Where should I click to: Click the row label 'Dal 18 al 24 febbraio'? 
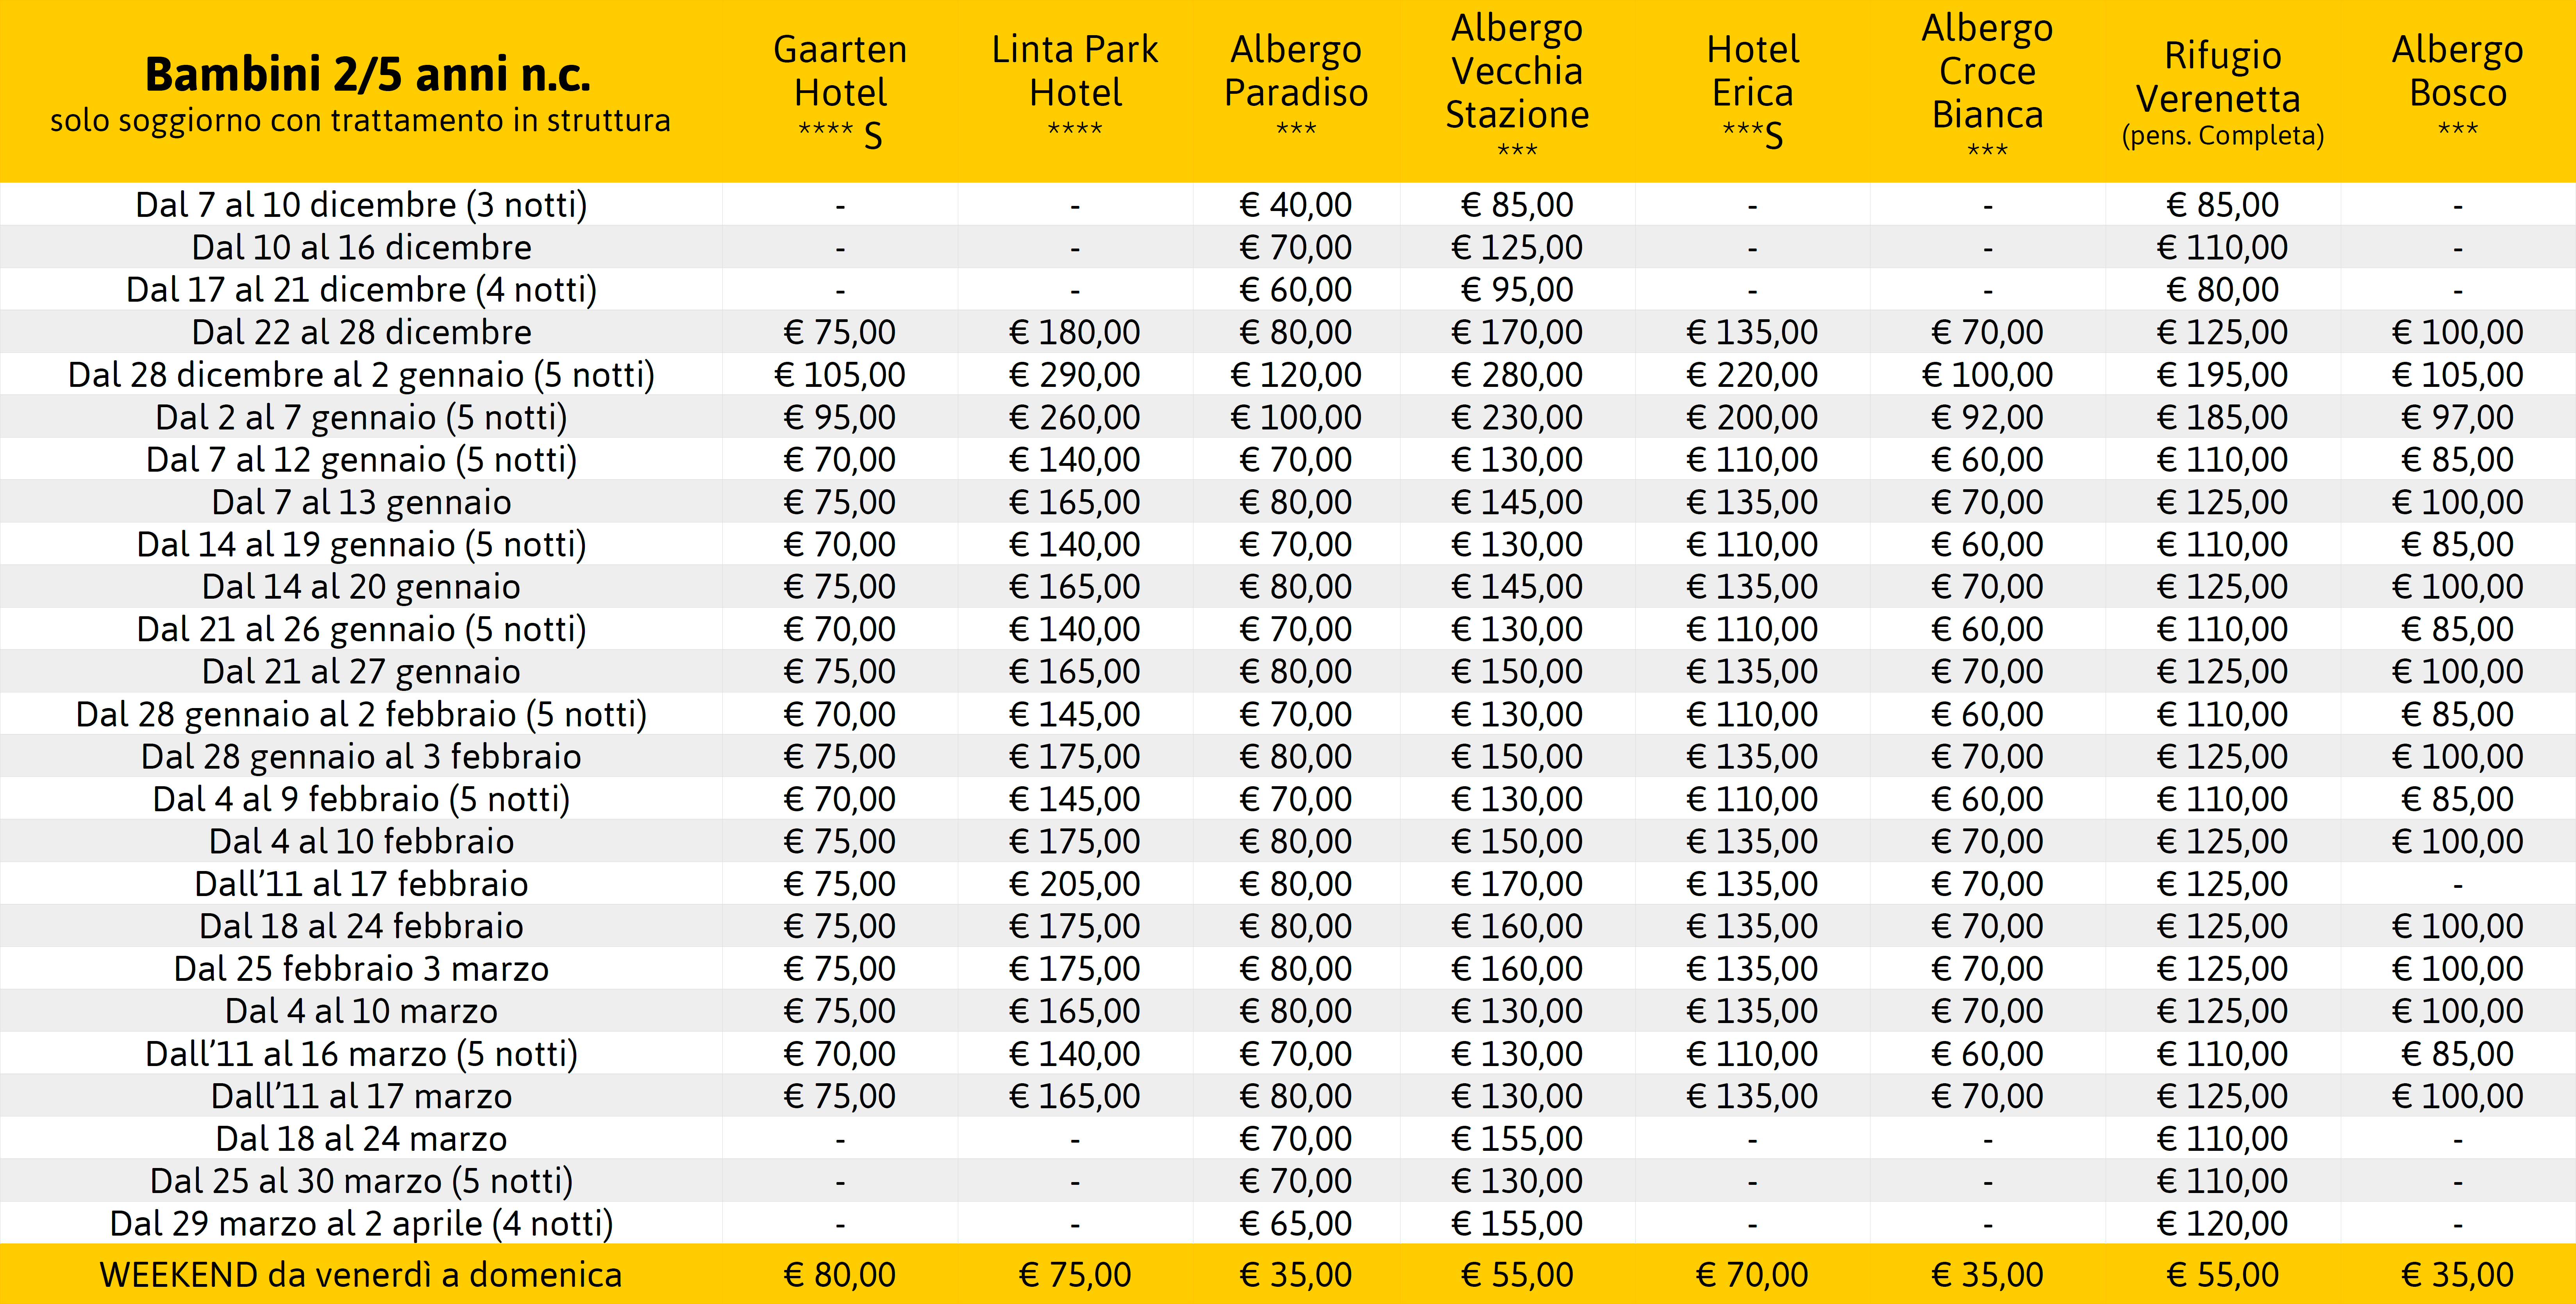click(x=361, y=926)
